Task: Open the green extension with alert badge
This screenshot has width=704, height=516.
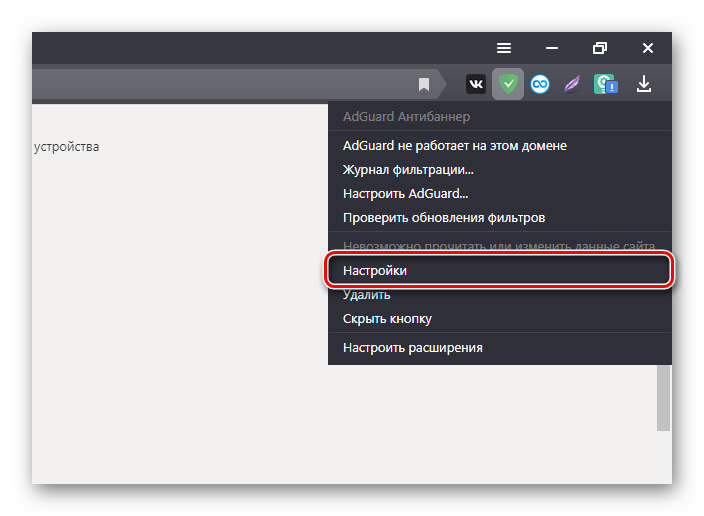Action: tap(606, 84)
